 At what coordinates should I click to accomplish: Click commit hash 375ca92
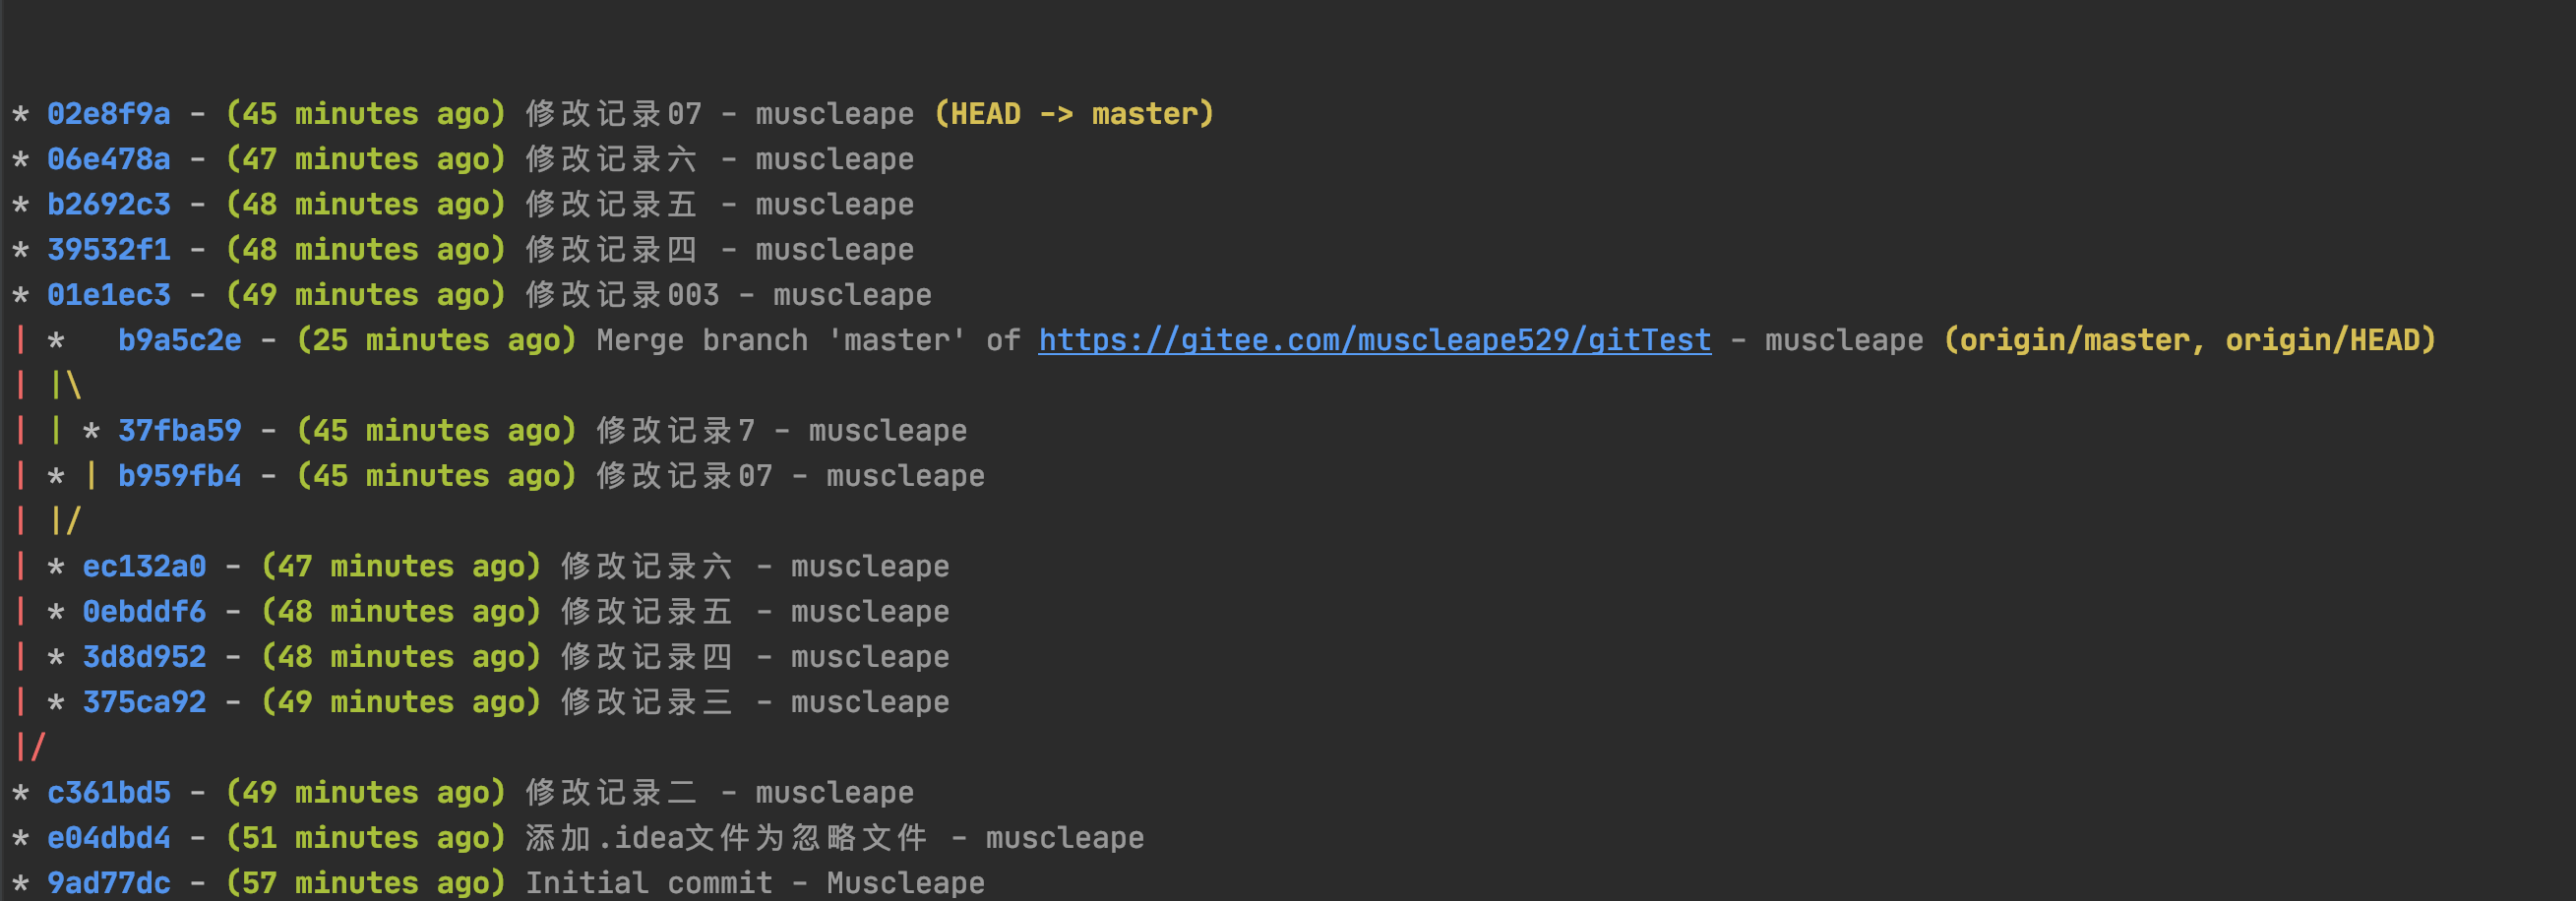(x=144, y=702)
